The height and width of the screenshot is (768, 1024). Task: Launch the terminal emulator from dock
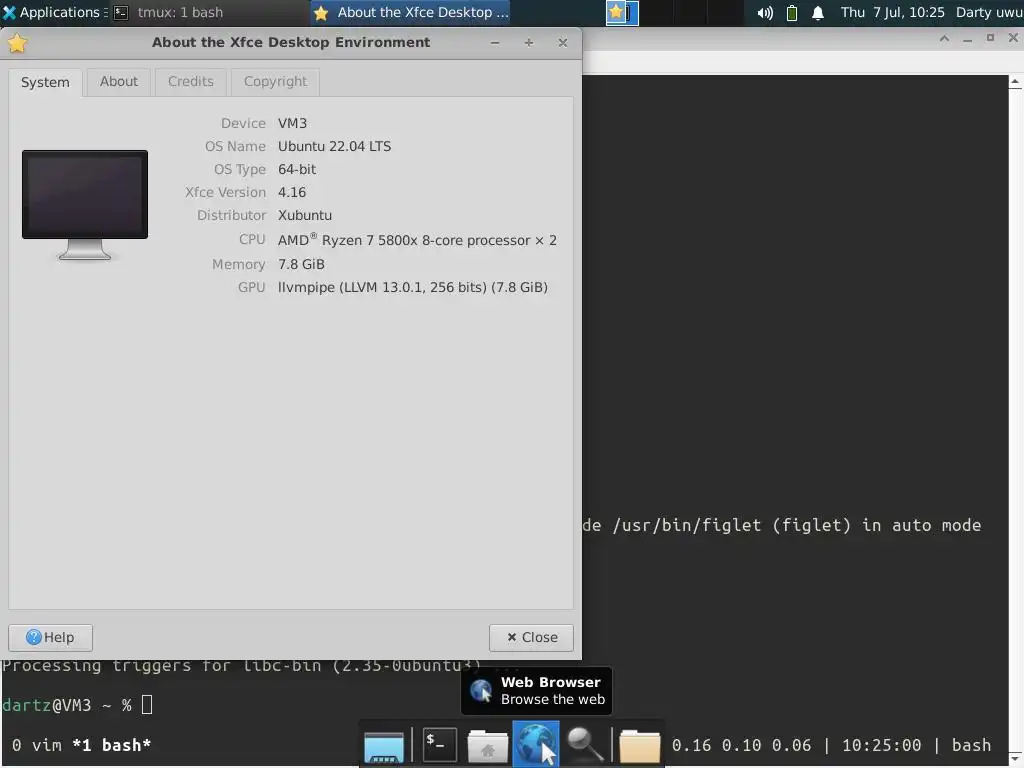pyautogui.click(x=440, y=744)
